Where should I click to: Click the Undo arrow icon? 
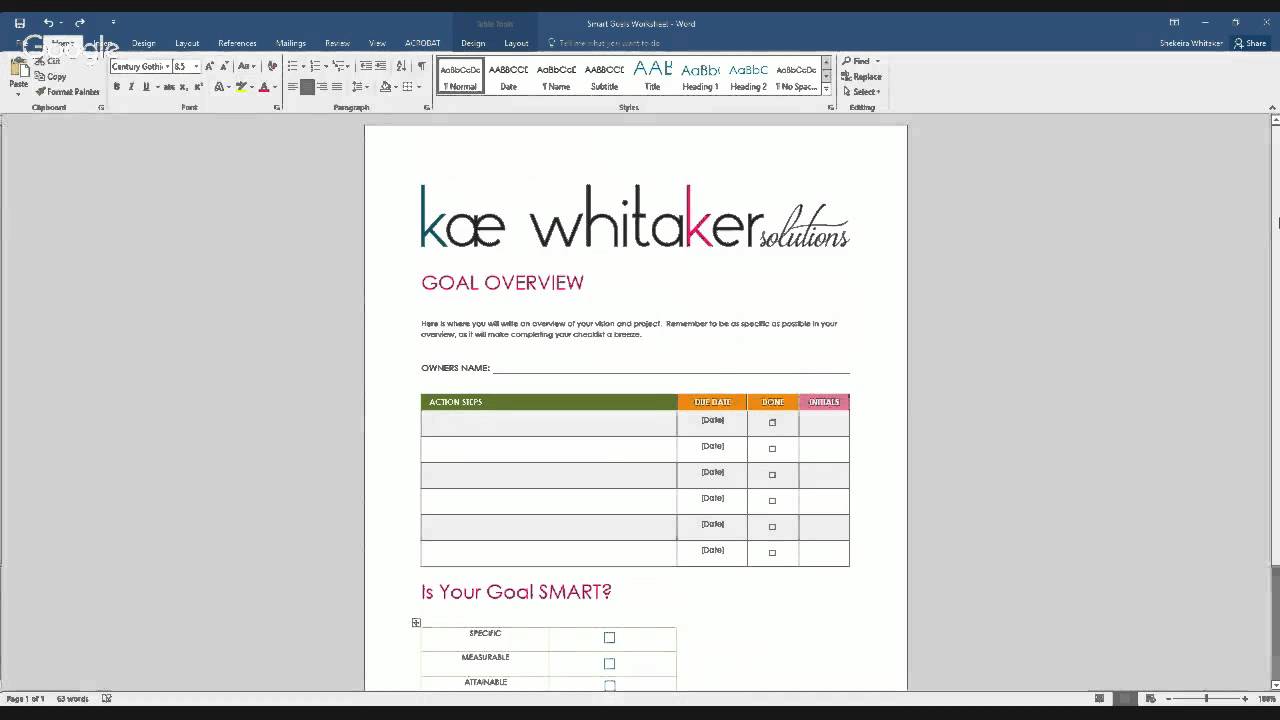pos(48,23)
